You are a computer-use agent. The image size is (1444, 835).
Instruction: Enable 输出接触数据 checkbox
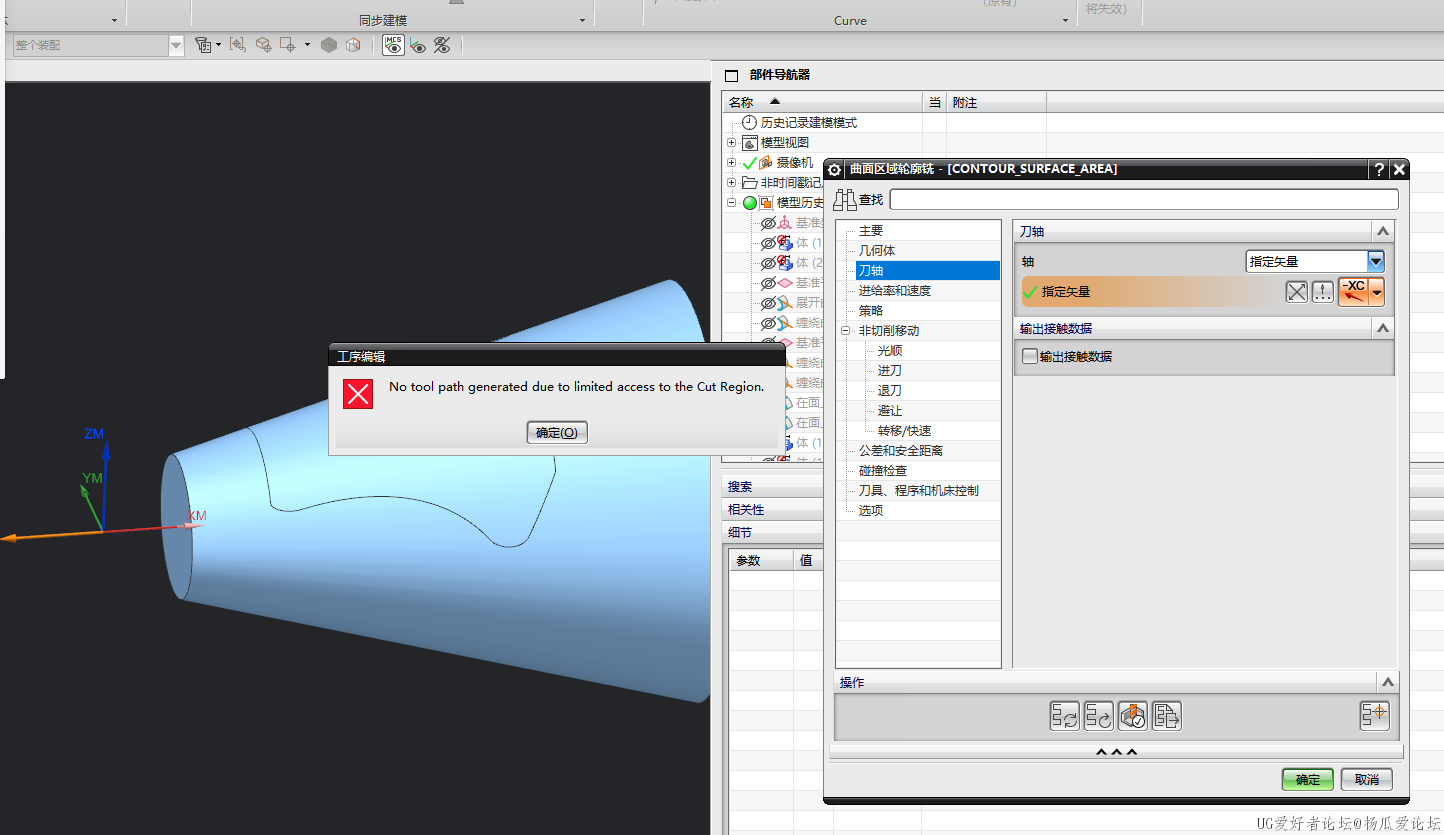pos(1030,356)
